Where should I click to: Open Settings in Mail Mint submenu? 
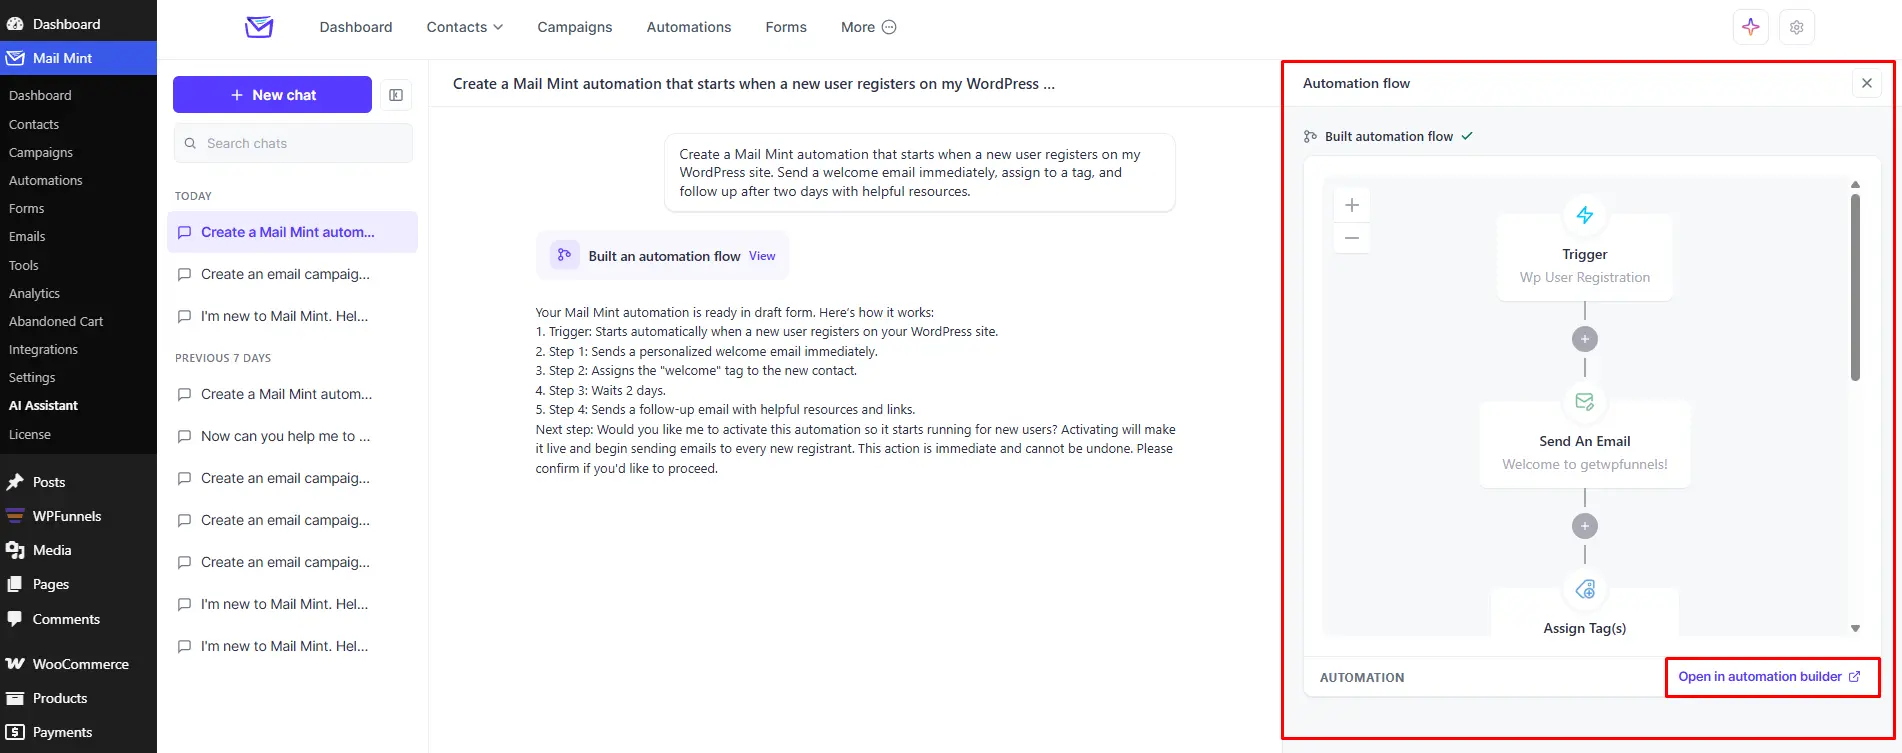point(32,377)
